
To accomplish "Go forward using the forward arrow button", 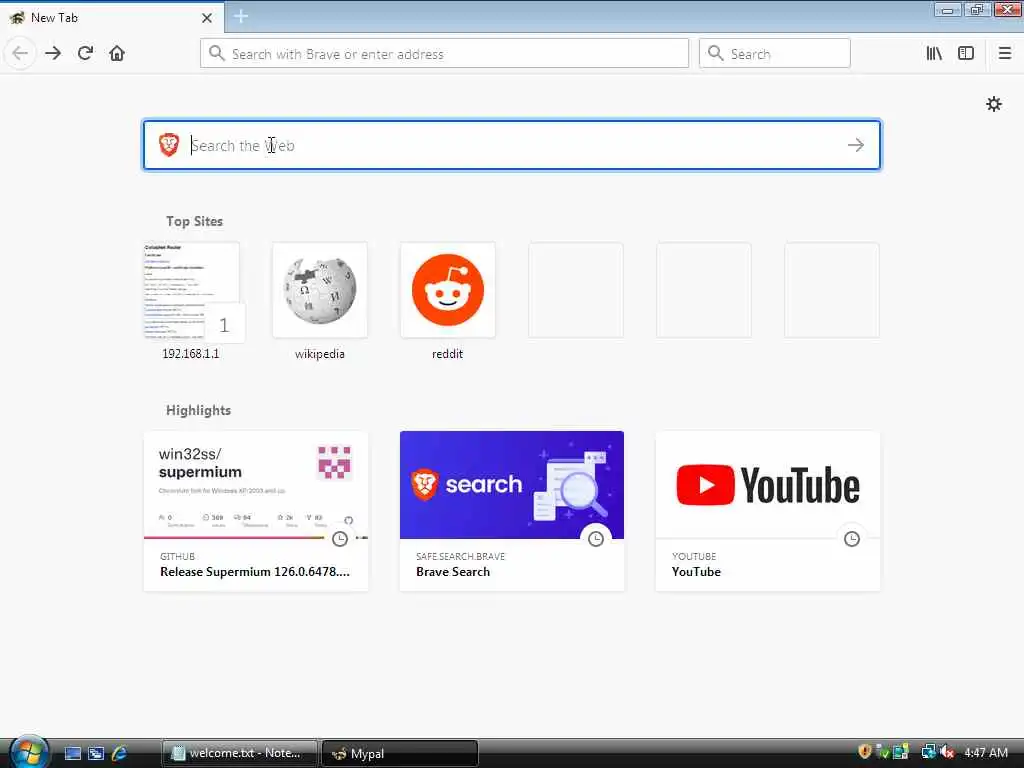I will pyautogui.click(x=53, y=54).
